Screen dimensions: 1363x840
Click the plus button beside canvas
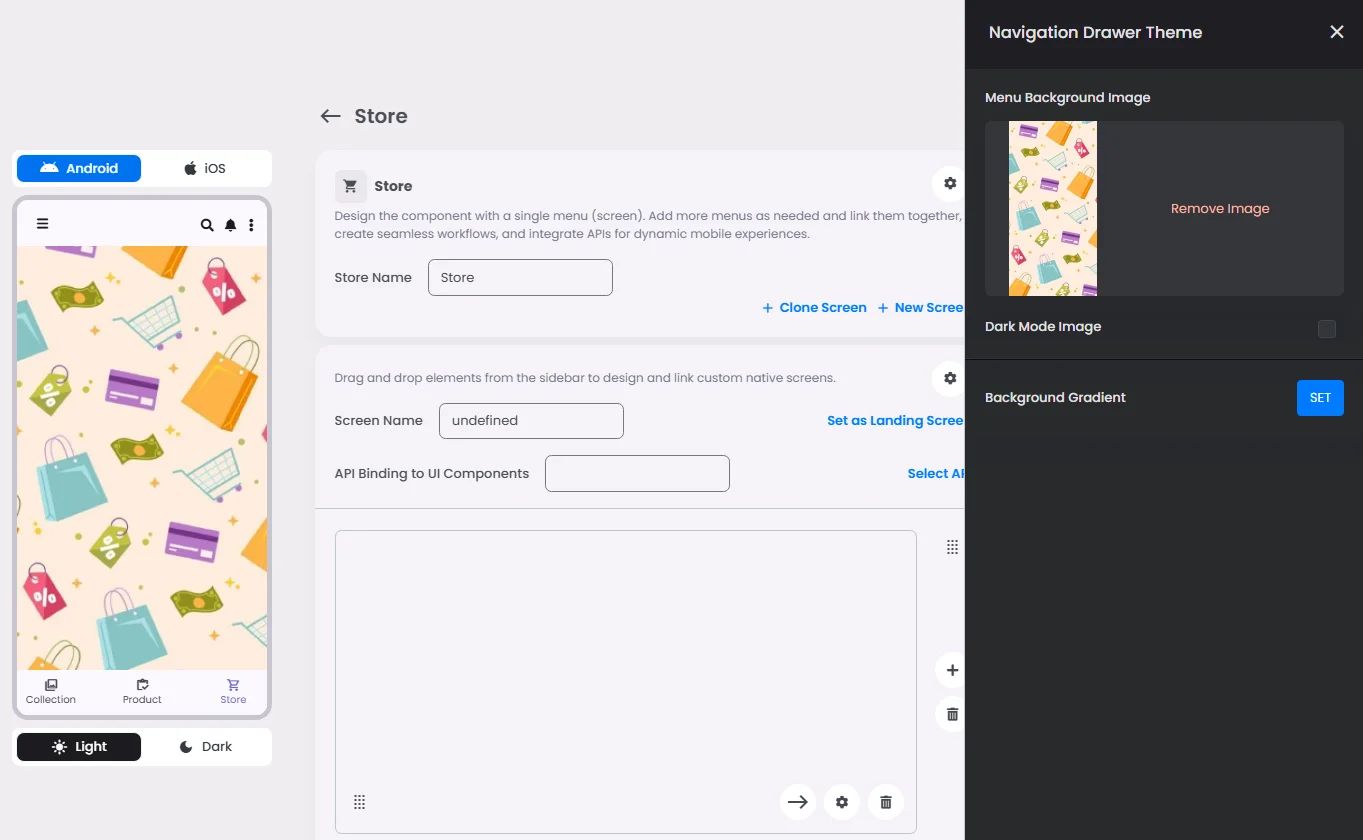click(952, 670)
